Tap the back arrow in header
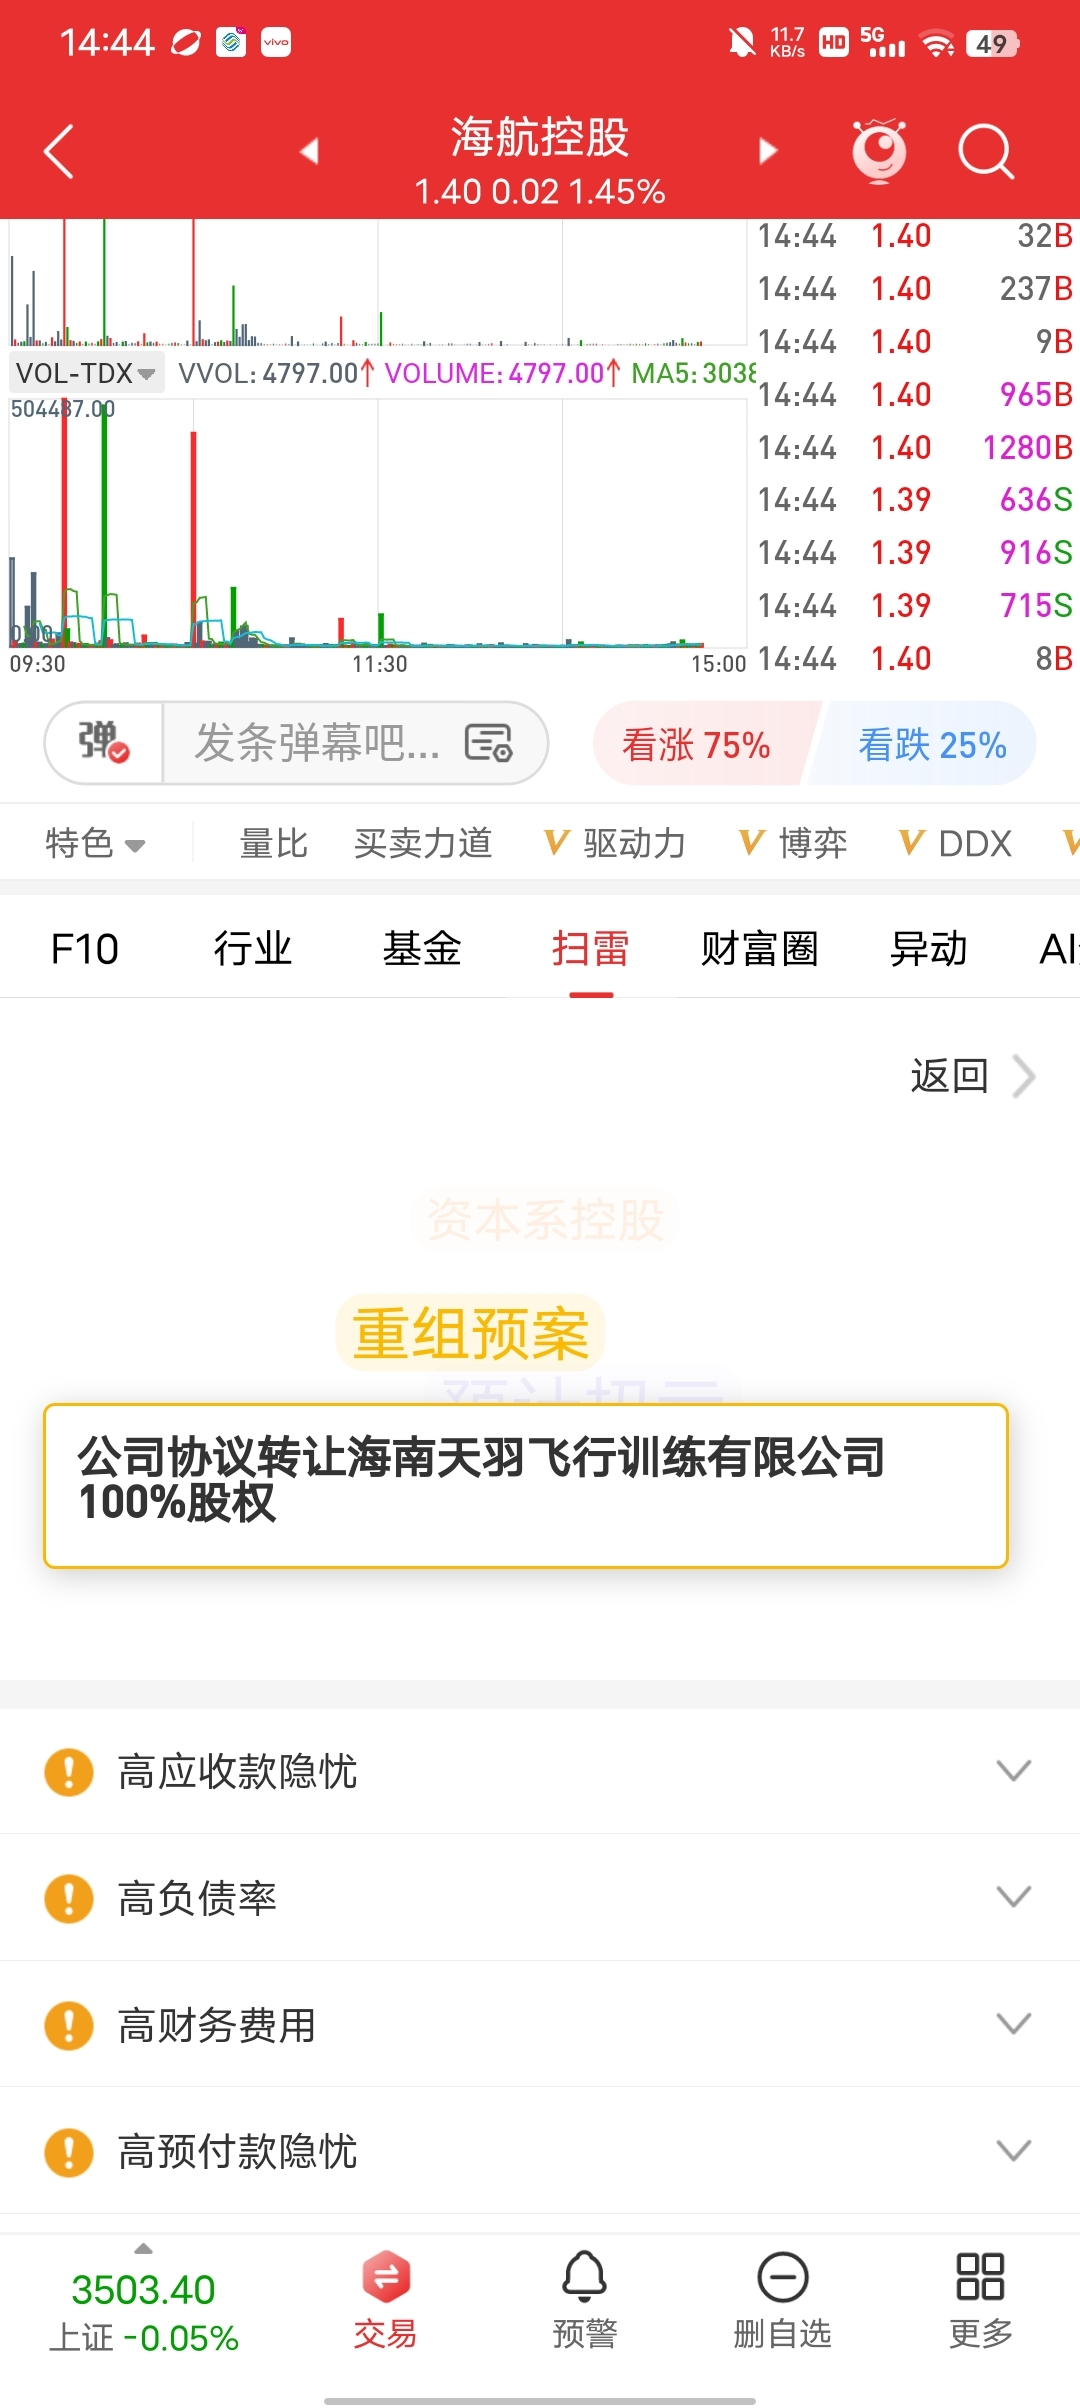 59,152
